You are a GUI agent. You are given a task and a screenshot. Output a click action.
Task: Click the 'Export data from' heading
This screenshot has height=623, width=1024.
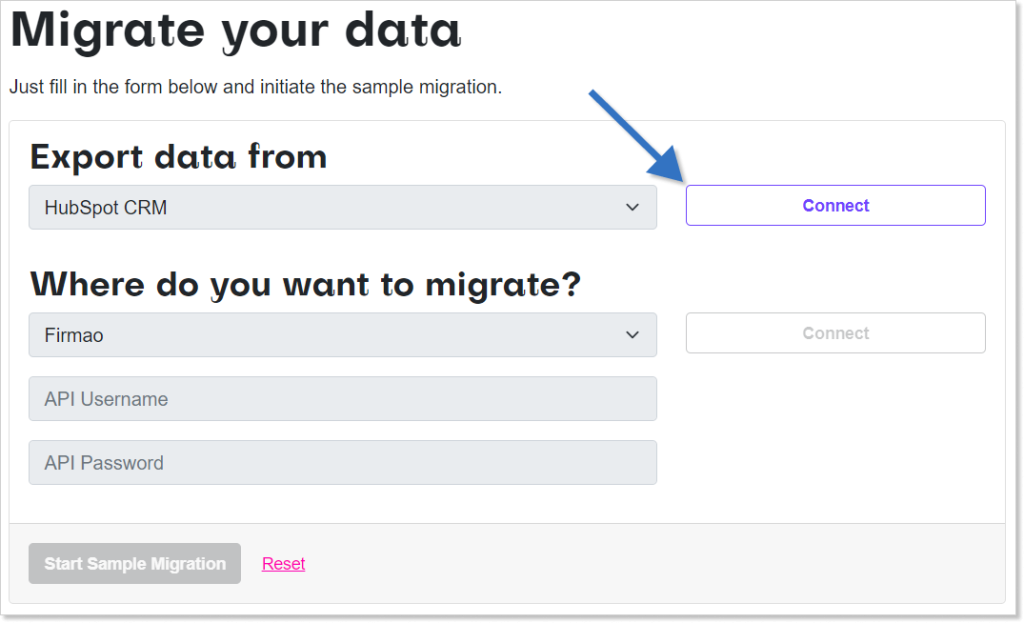[x=178, y=157]
